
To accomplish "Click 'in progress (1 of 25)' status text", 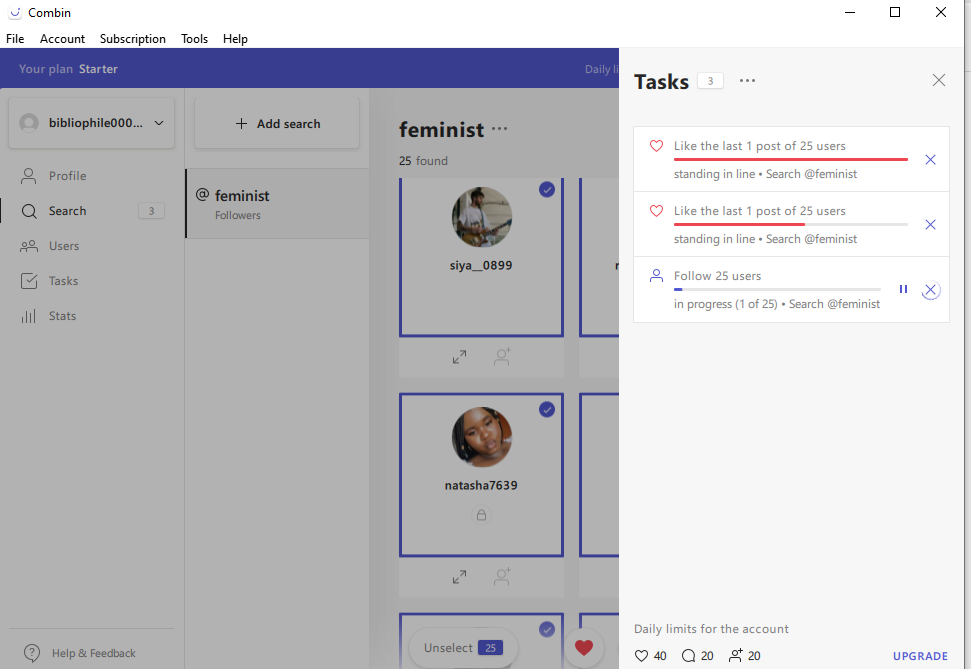I will (x=725, y=304).
